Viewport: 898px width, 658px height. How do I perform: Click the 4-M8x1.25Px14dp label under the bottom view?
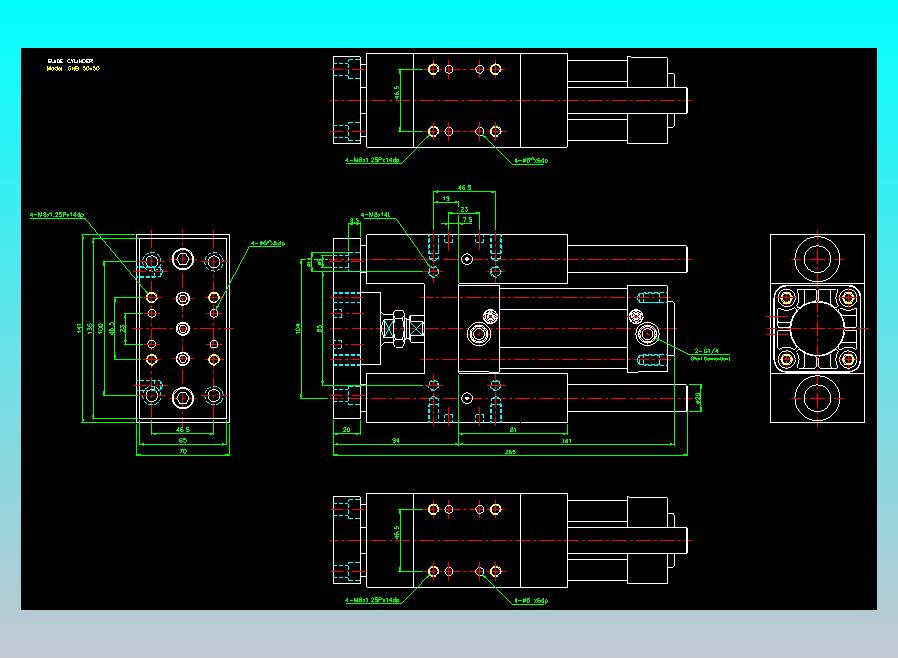point(372,600)
